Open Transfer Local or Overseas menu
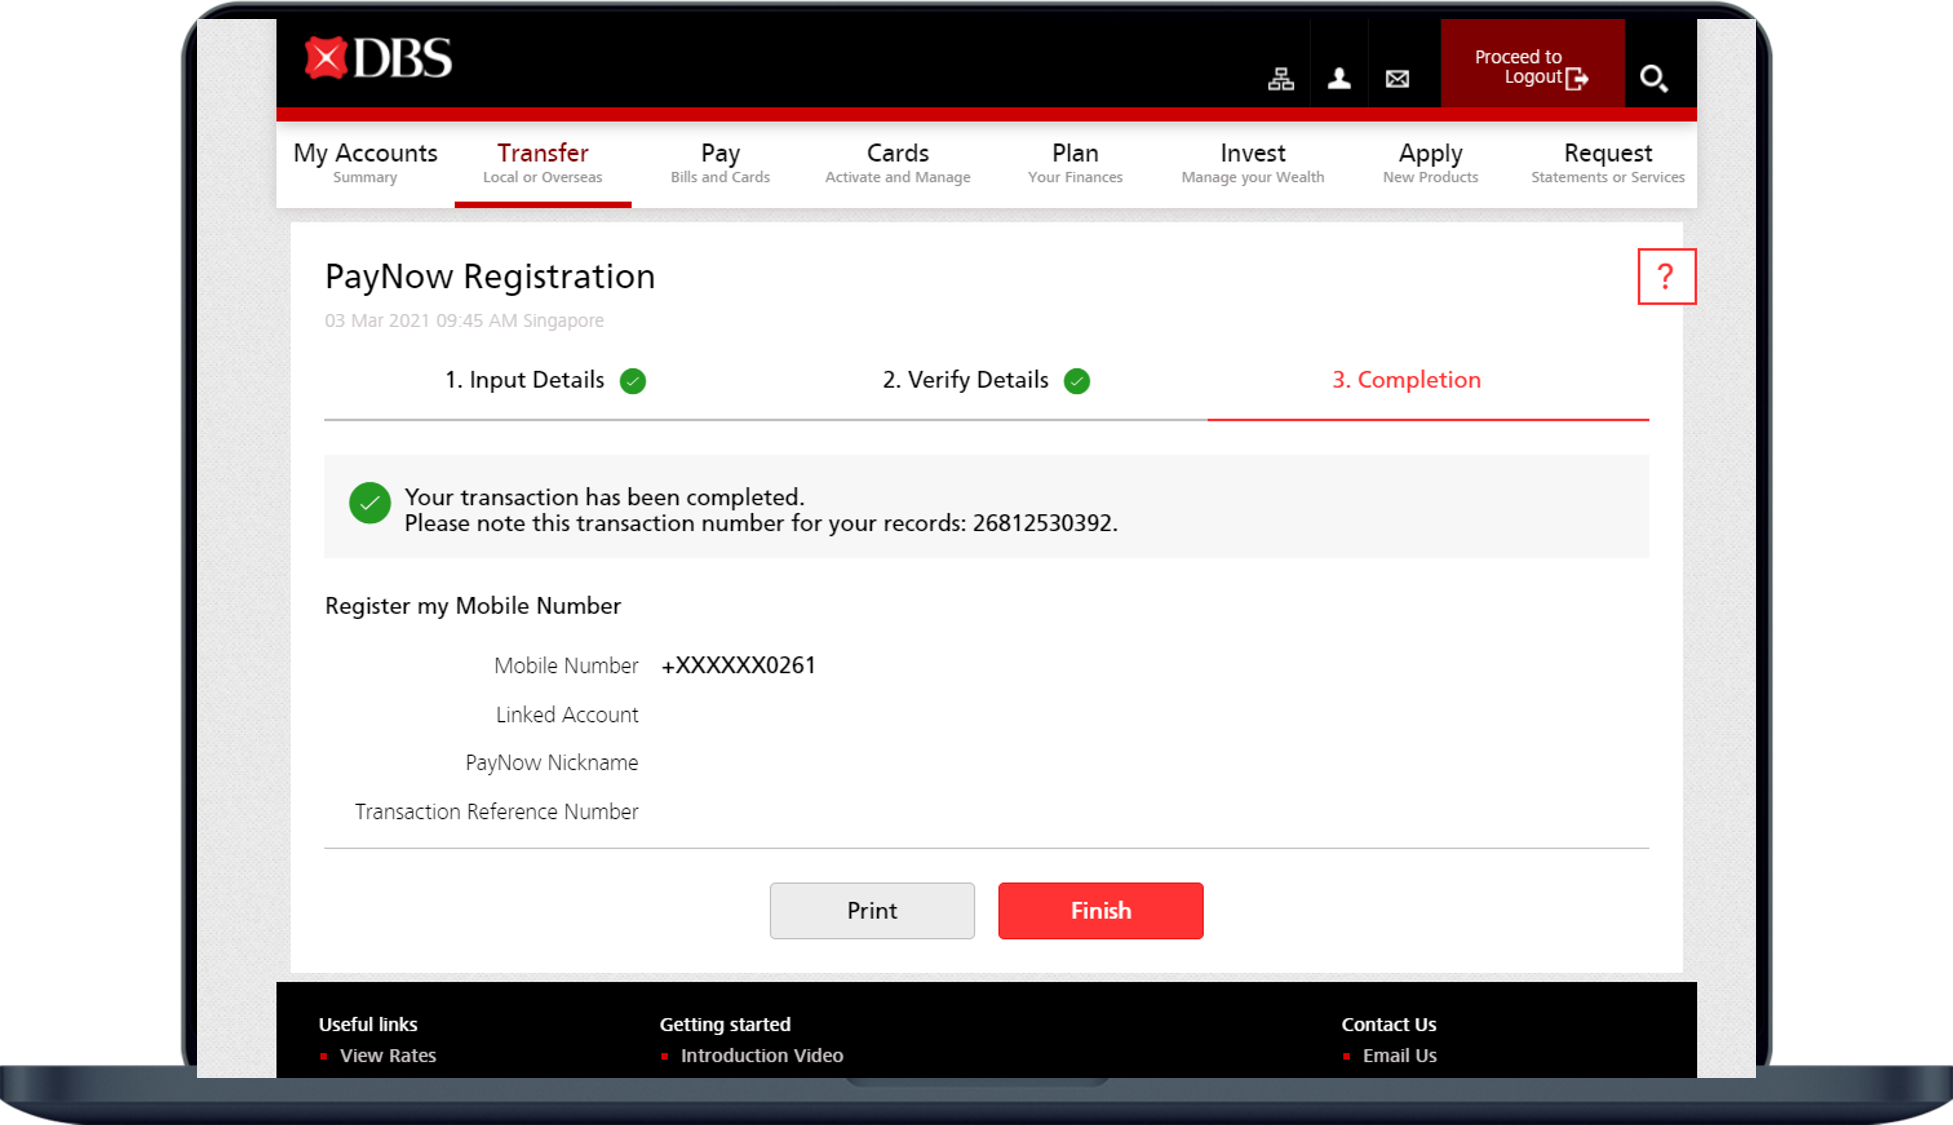 tap(543, 163)
